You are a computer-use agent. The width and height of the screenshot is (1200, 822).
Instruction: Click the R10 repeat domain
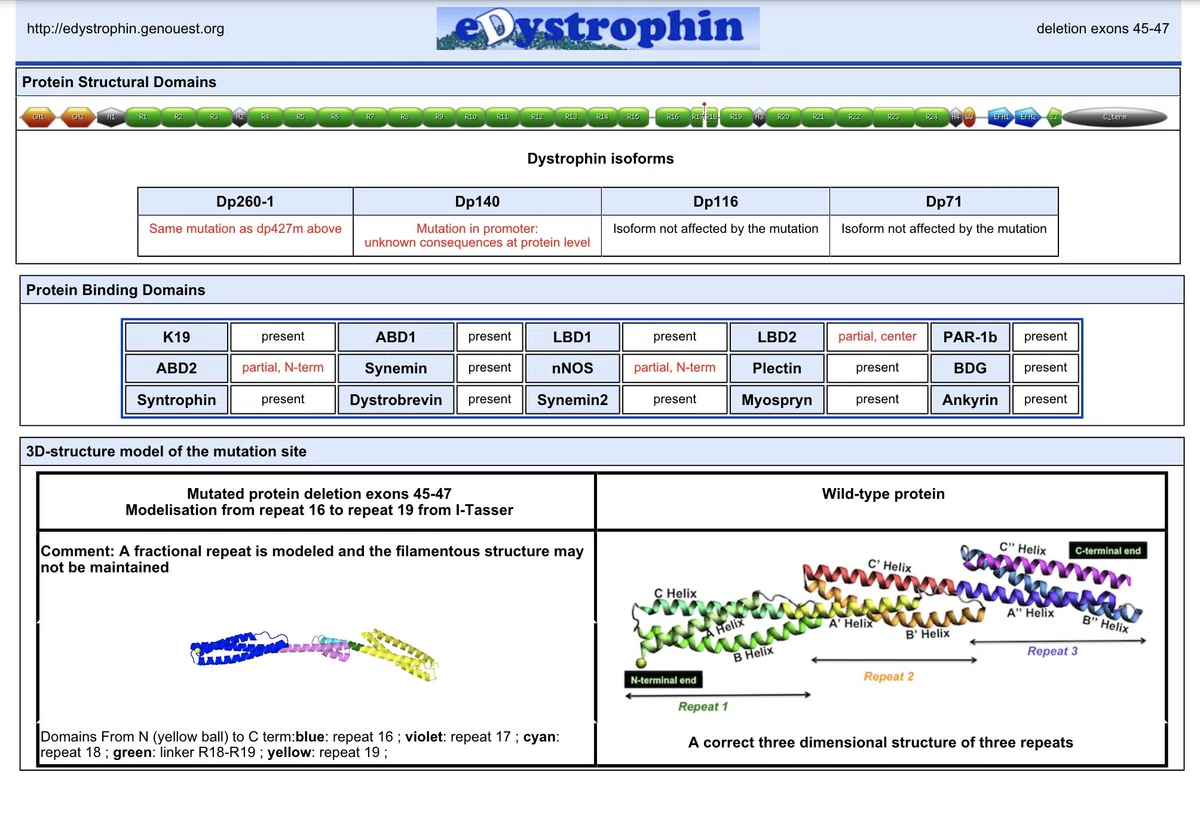(470, 117)
